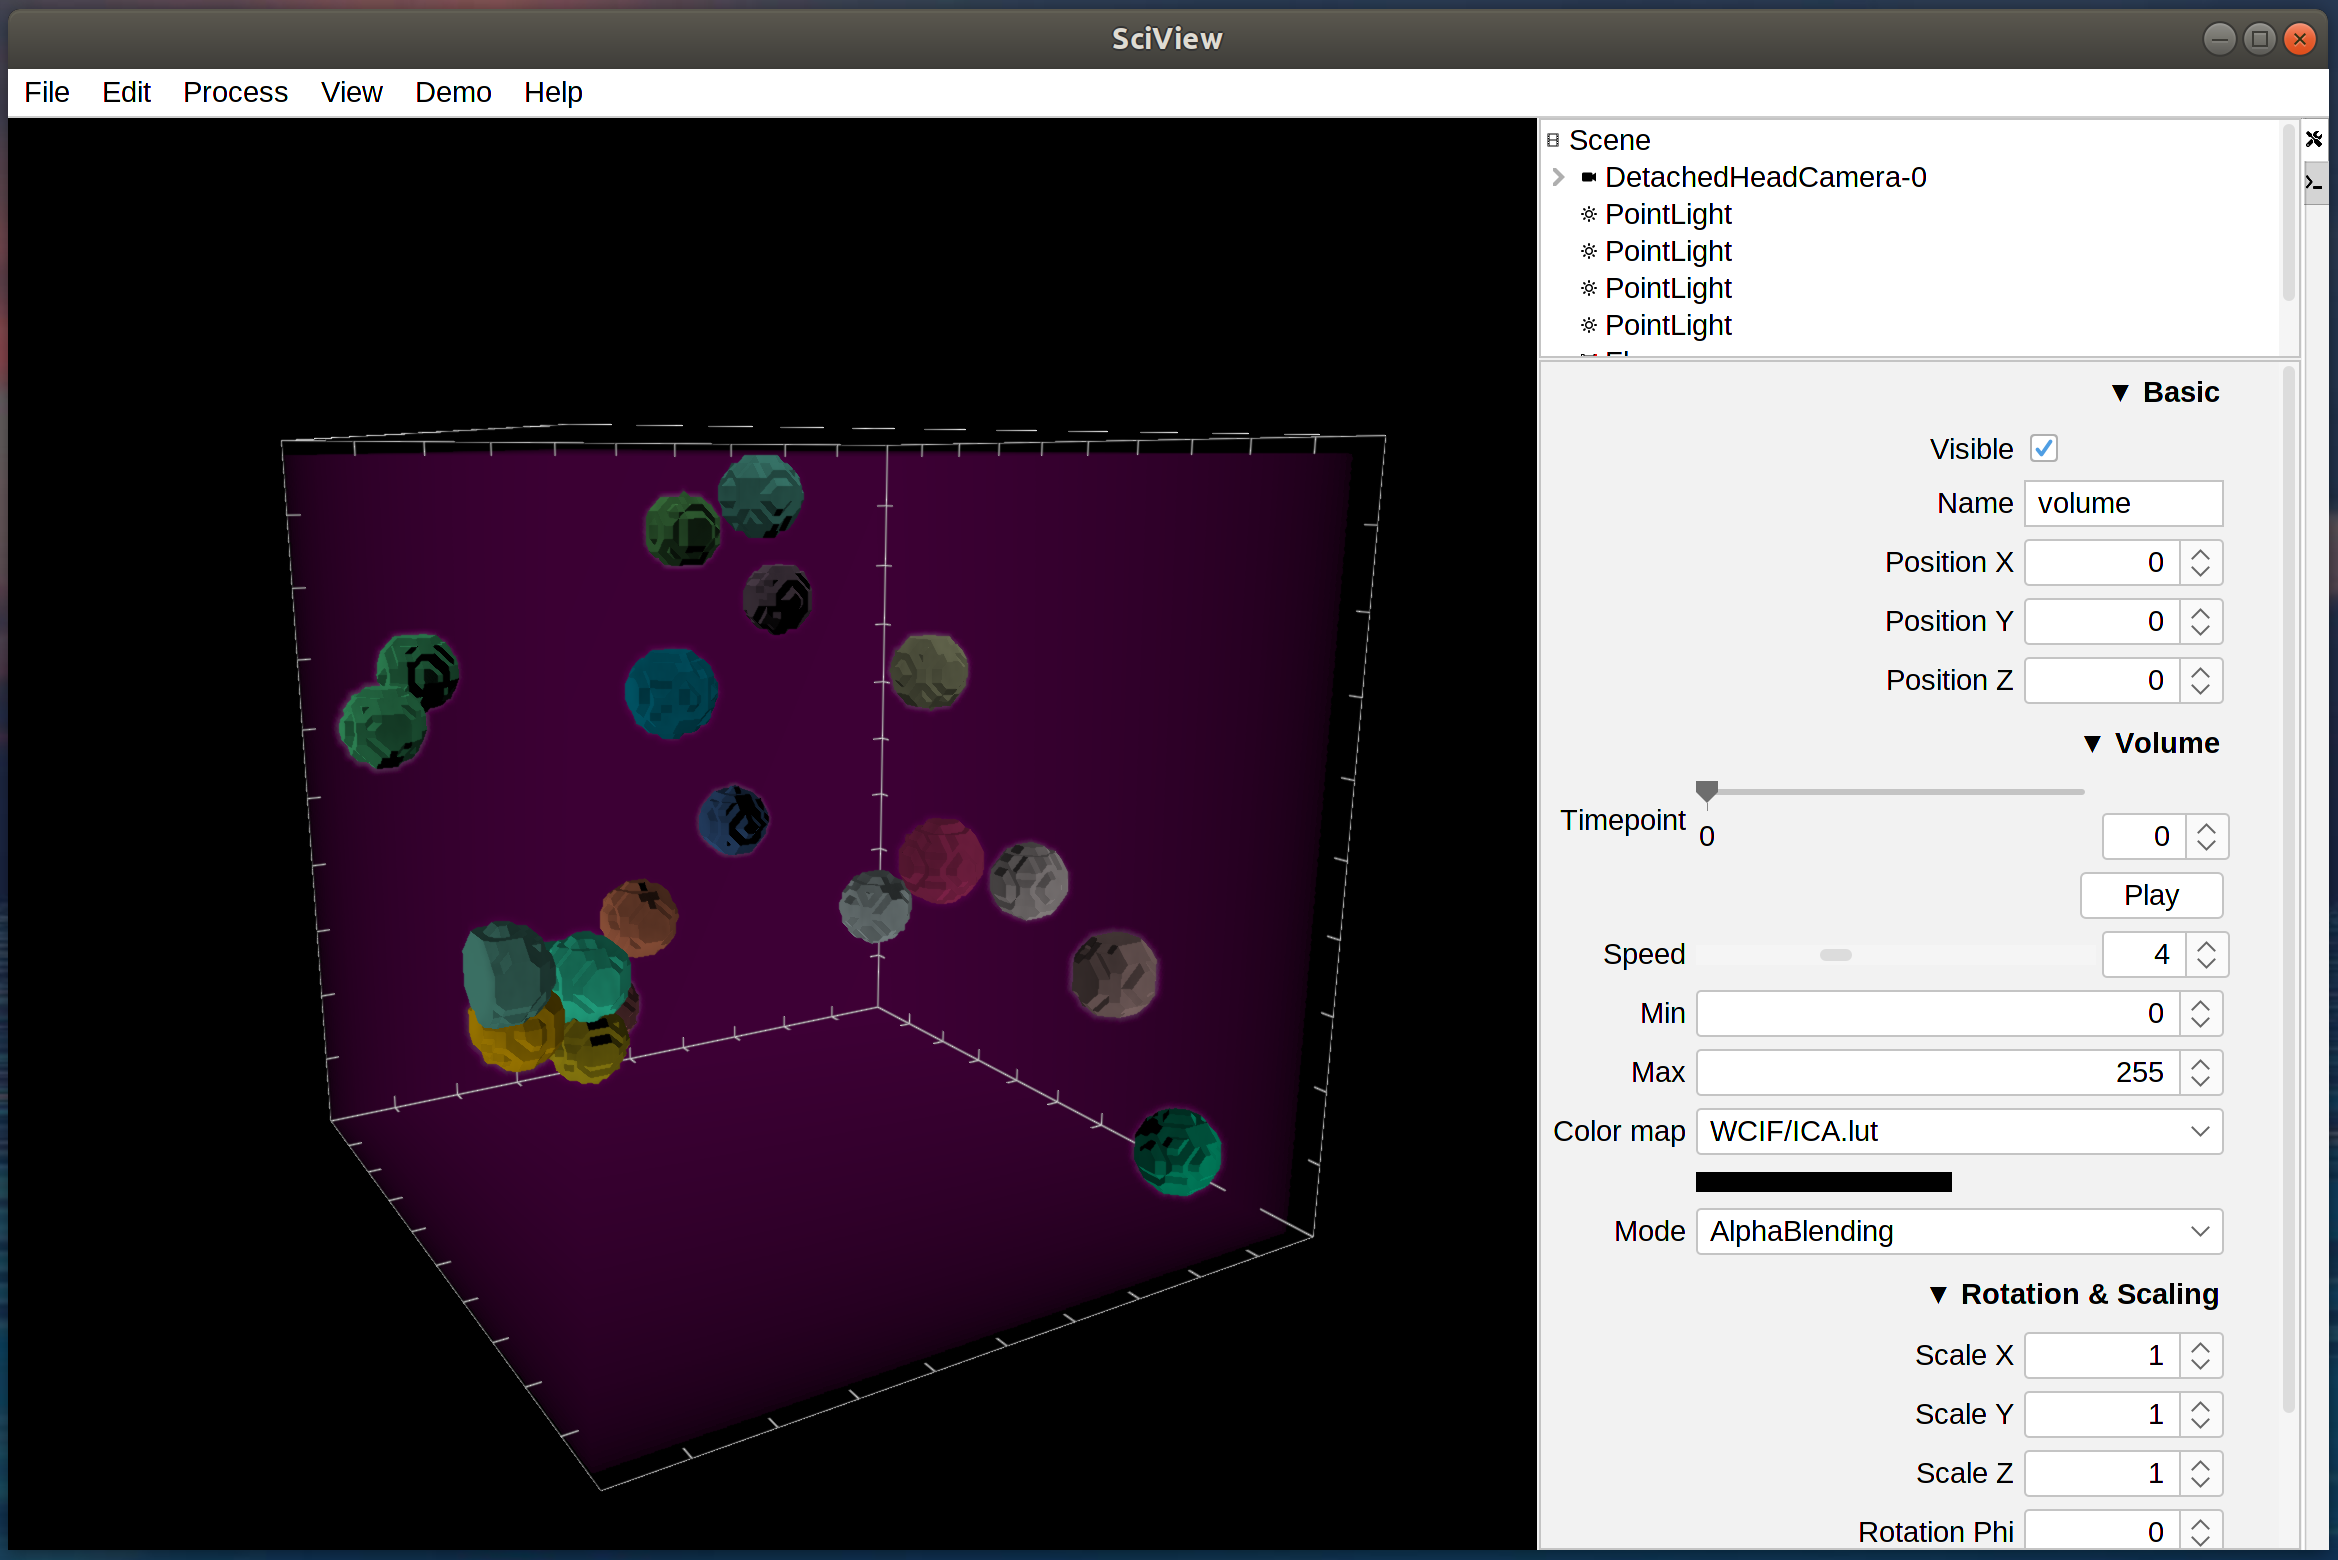The image size is (2338, 1560).
Task: Click the tools (wrench) sidebar icon
Action: (2314, 139)
